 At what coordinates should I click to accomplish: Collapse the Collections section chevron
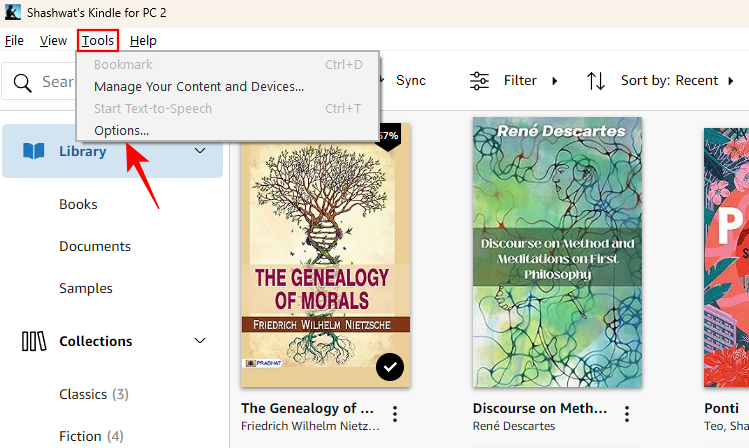[200, 341]
